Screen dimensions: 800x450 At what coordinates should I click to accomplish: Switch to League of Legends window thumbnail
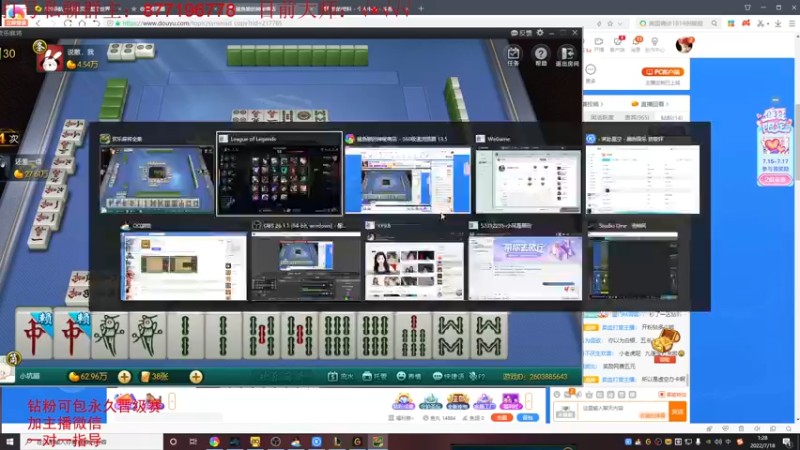tap(279, 174)
